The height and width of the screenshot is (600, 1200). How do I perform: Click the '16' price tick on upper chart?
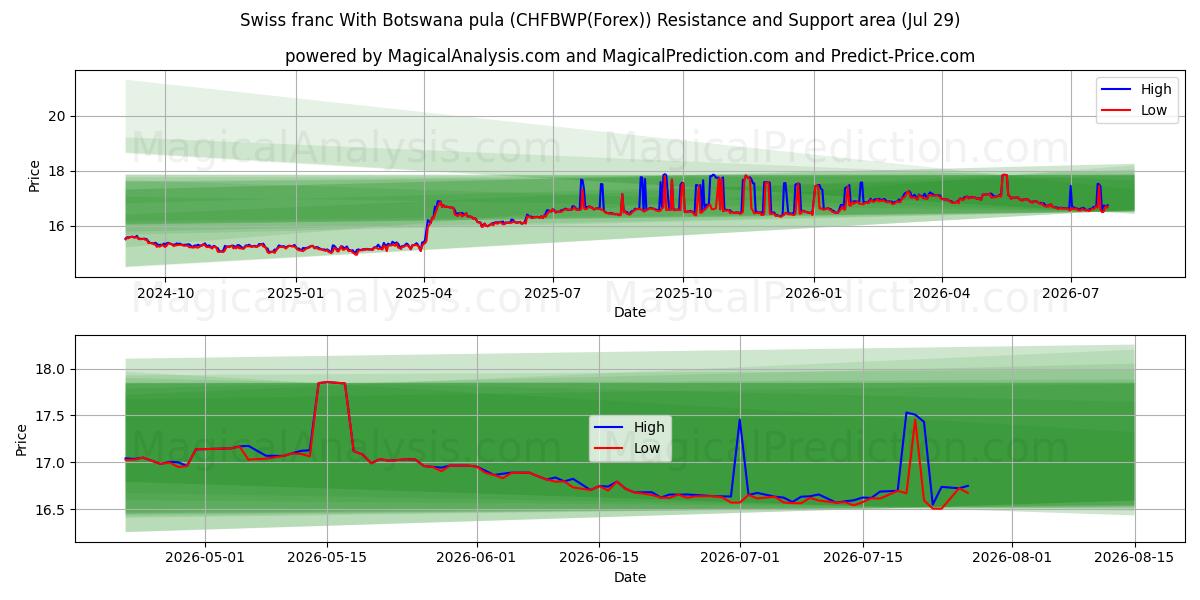pyautogui.click(x=58, y=226)
